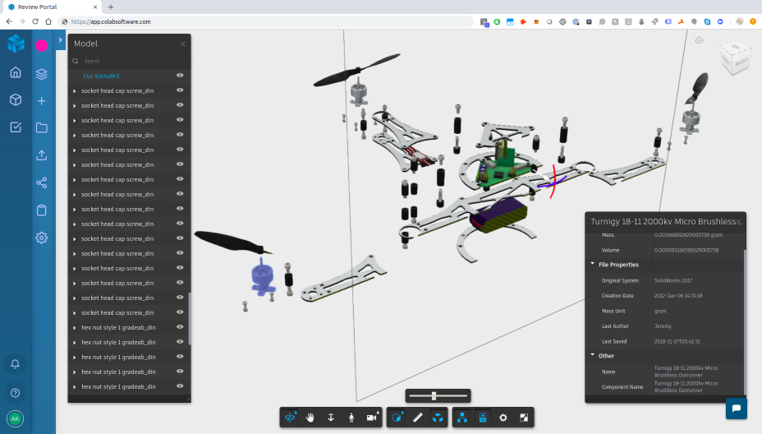
Task: Collapse the File Properties section
Action: [592, 264]
